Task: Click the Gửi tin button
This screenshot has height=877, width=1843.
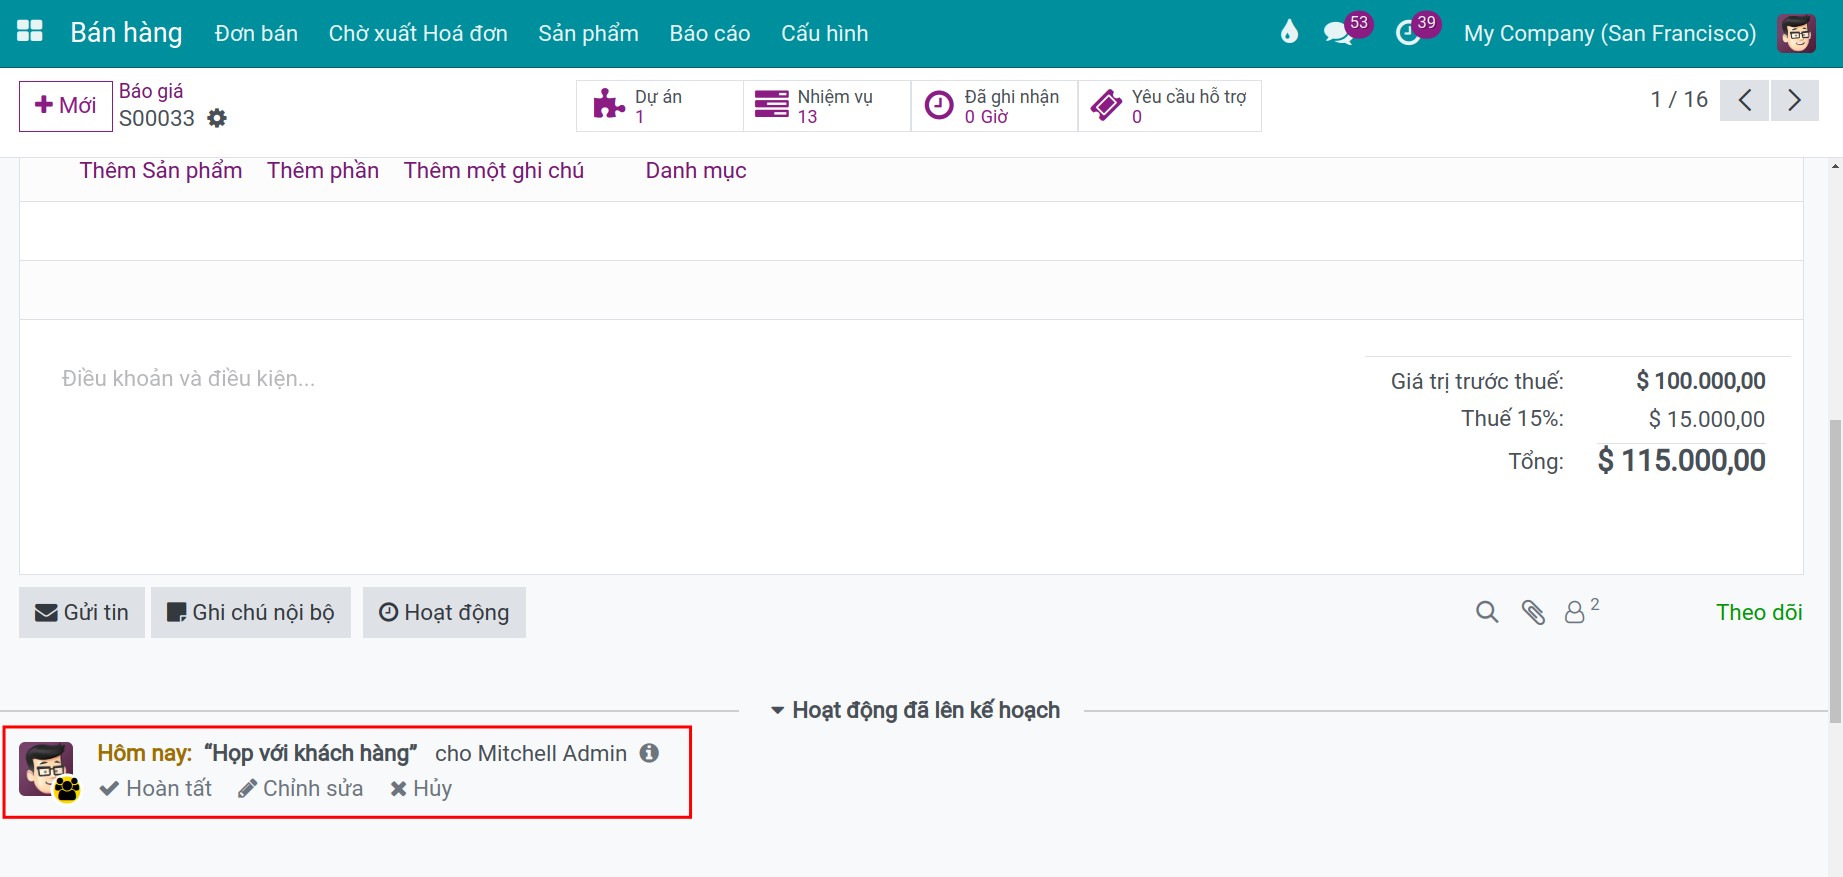Action: coord(82,612)
